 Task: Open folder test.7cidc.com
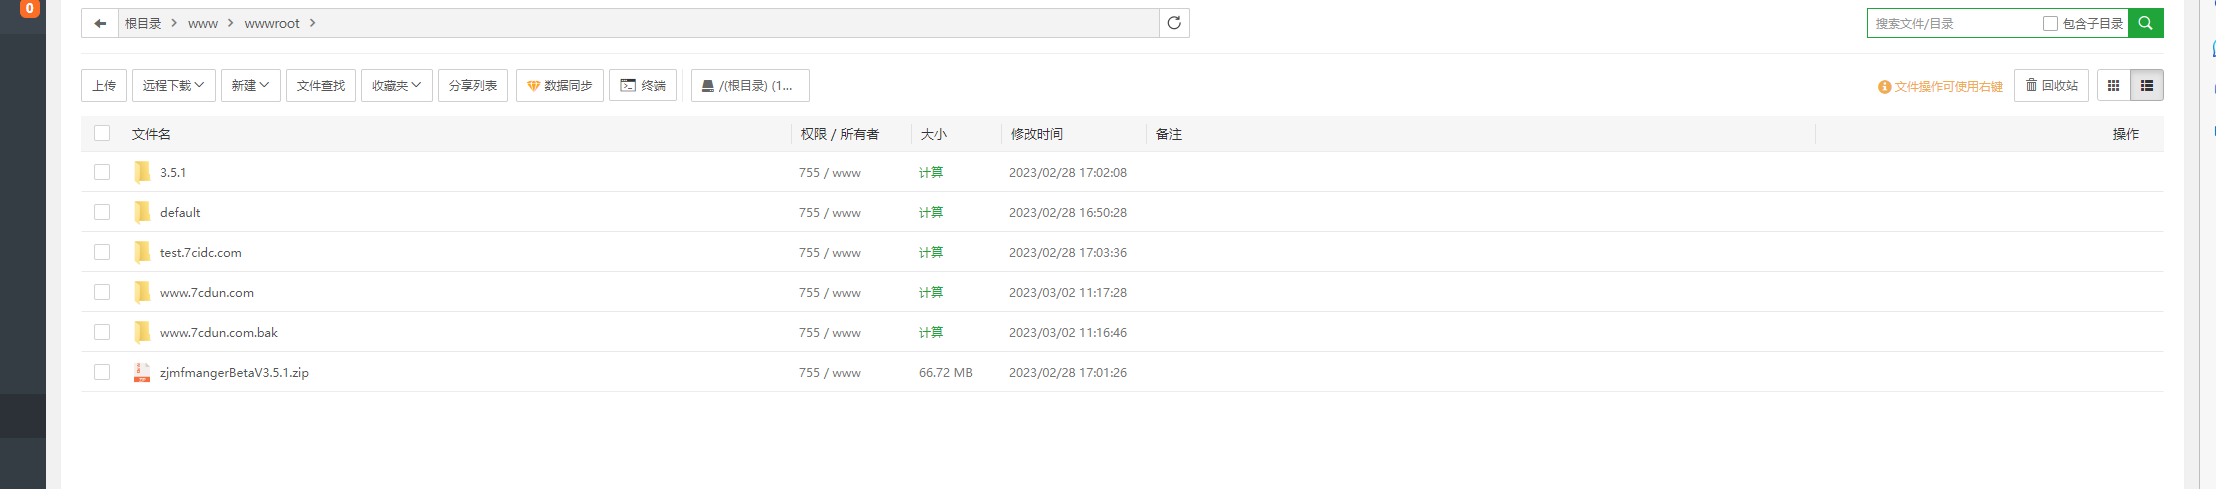click(x=201, y=252)
